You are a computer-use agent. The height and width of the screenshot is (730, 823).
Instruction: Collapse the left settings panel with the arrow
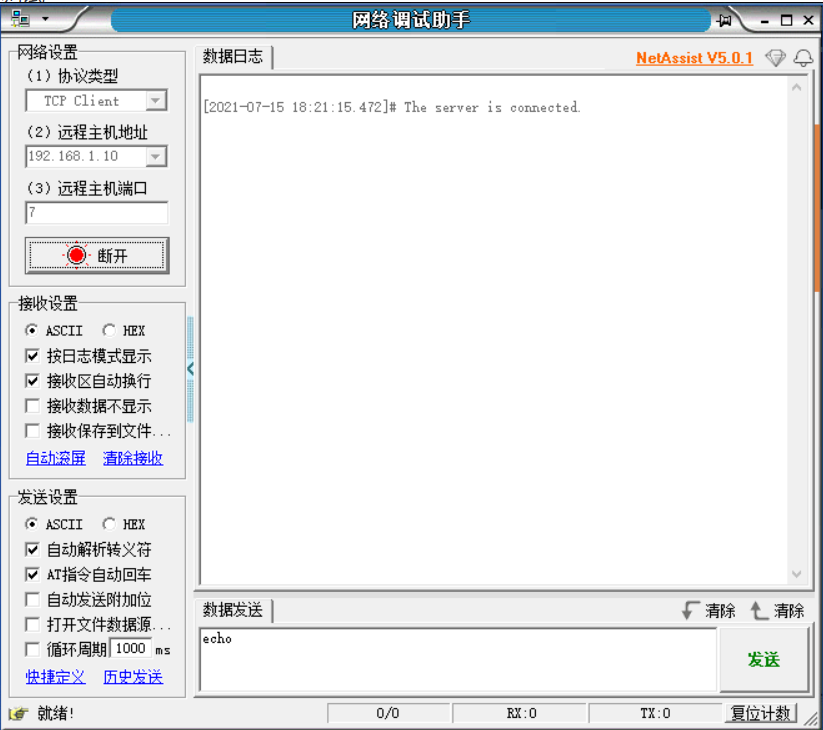pos(191,368)
